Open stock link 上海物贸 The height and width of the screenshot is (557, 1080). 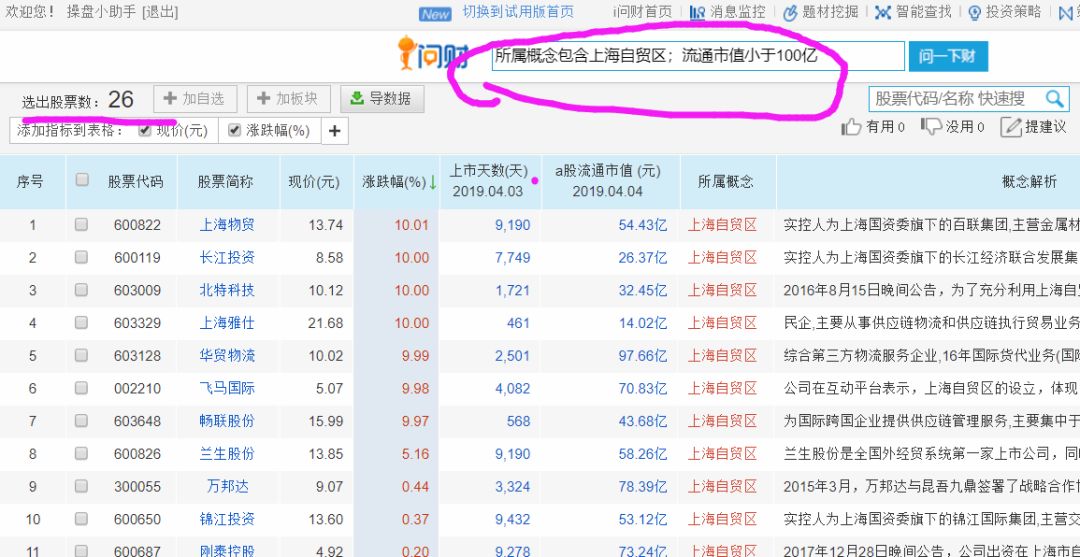[x=227, y=224]
